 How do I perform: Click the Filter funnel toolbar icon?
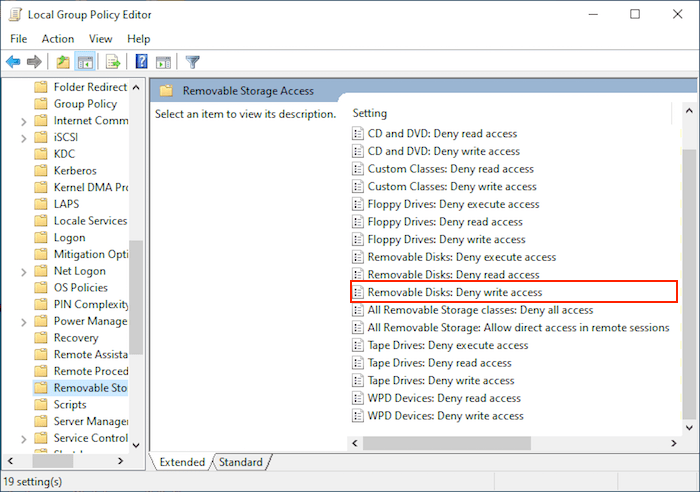click(193, 62)
